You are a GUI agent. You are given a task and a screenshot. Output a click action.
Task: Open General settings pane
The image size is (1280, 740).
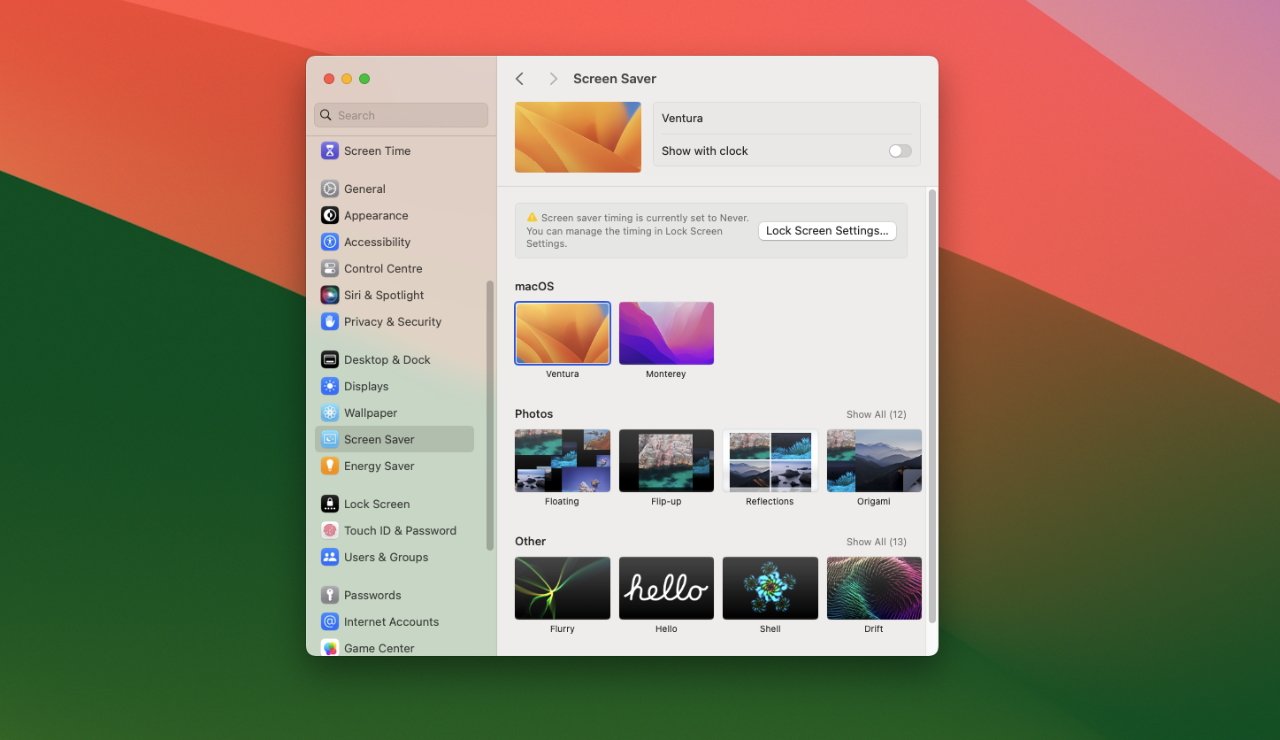(394, 189)
